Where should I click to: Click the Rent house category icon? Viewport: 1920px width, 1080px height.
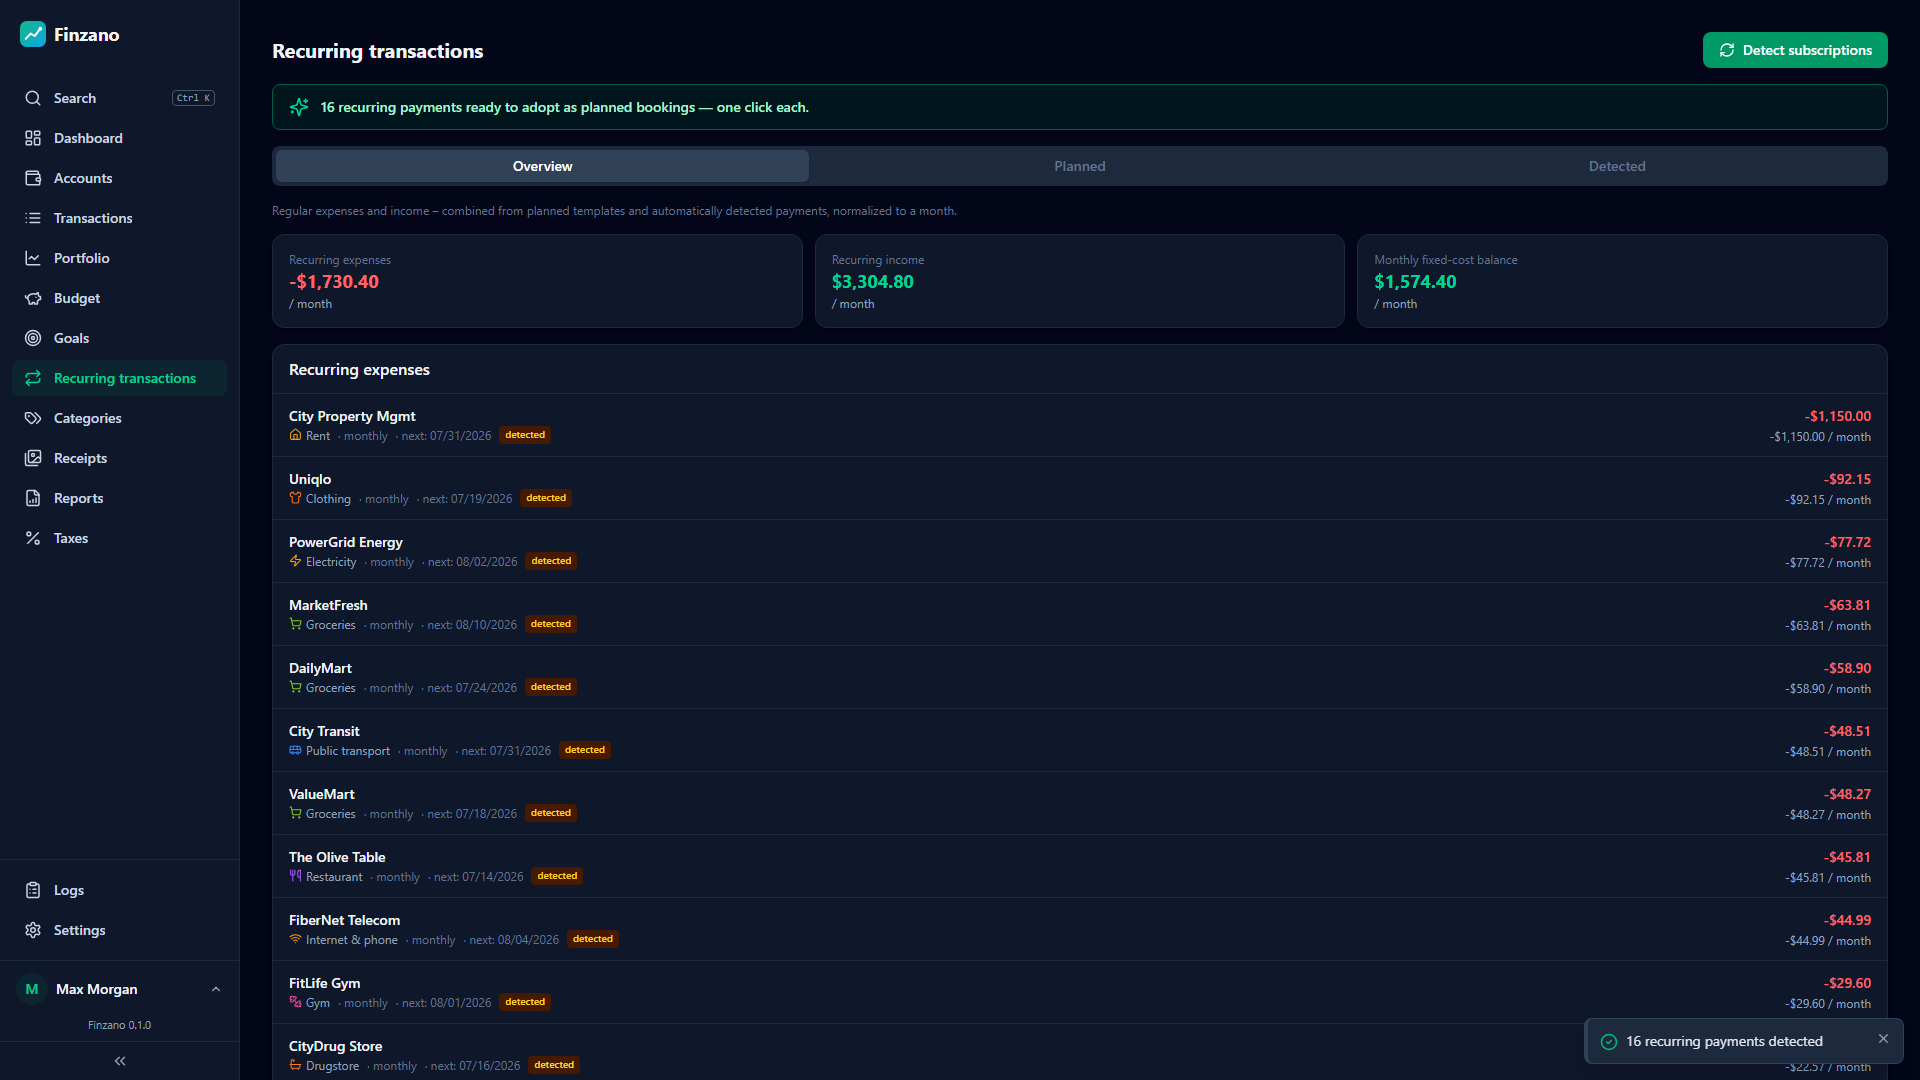295,435
